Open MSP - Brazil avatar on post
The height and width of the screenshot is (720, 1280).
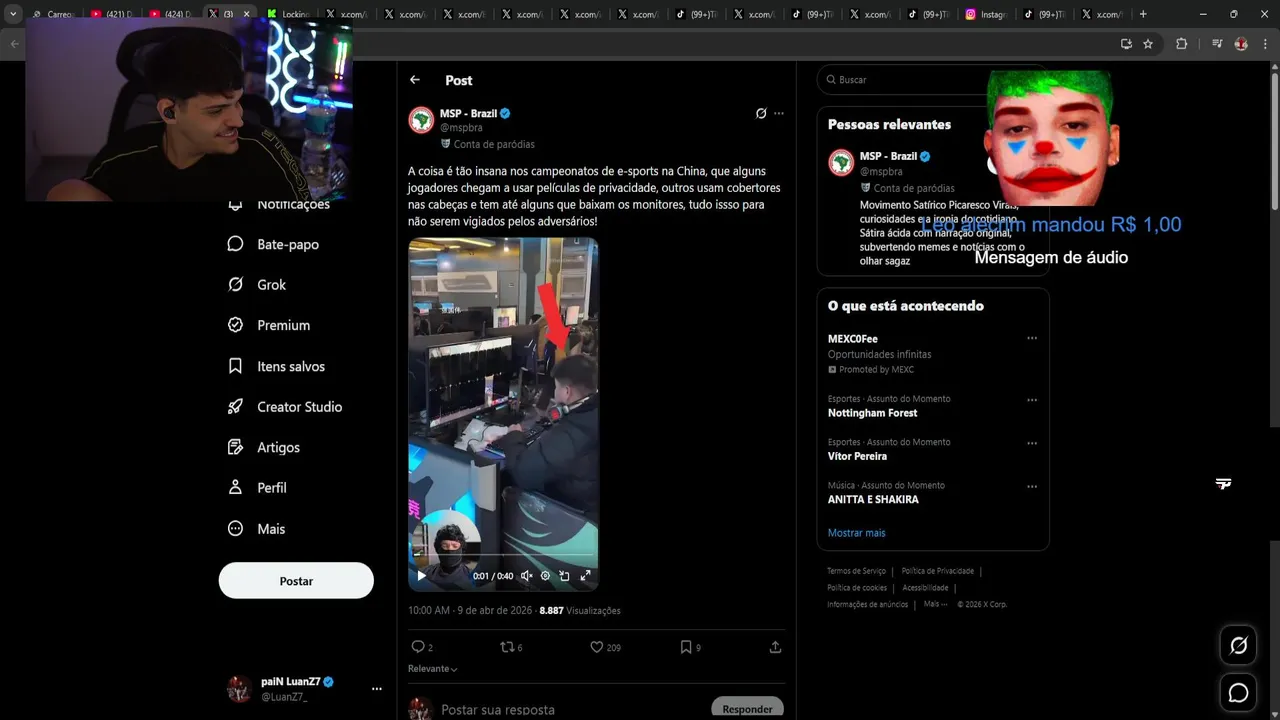coord(421,120)
